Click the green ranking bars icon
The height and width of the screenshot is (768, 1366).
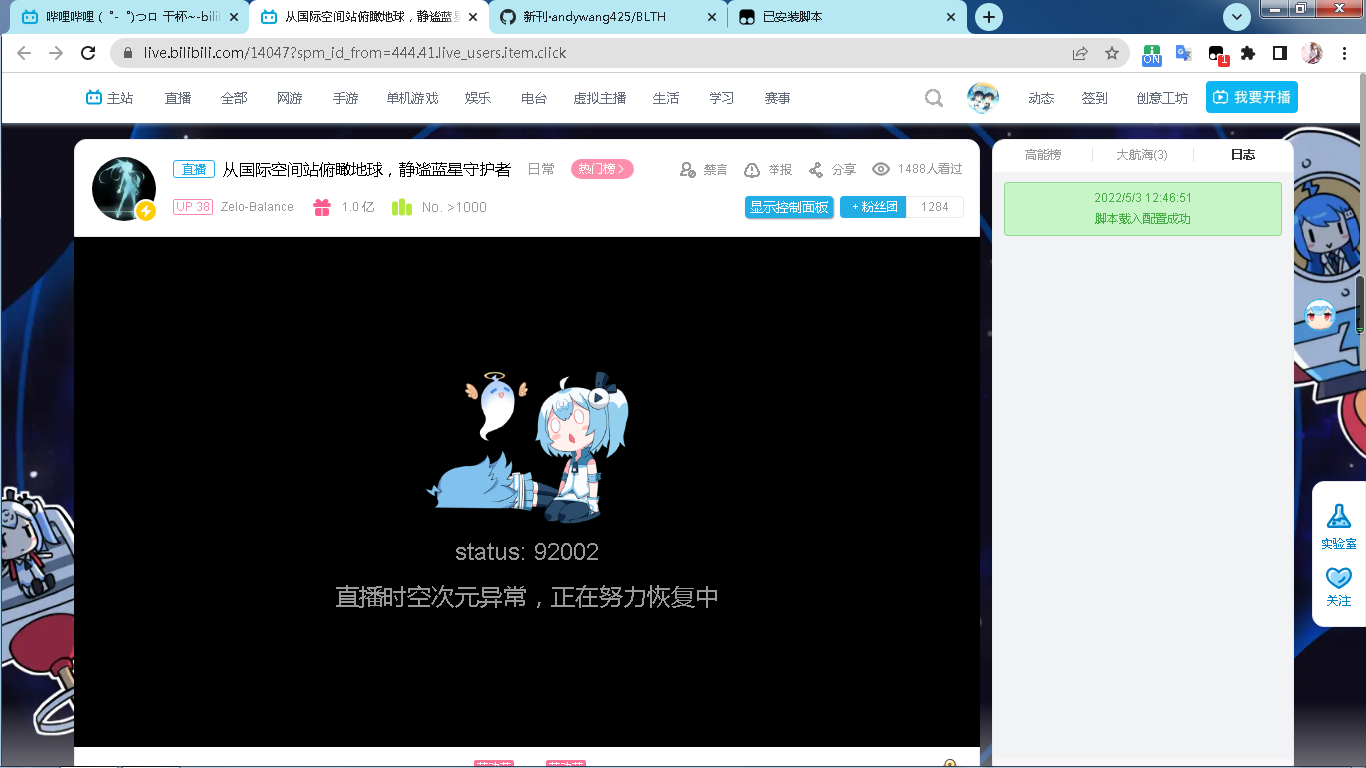point(402,207)
